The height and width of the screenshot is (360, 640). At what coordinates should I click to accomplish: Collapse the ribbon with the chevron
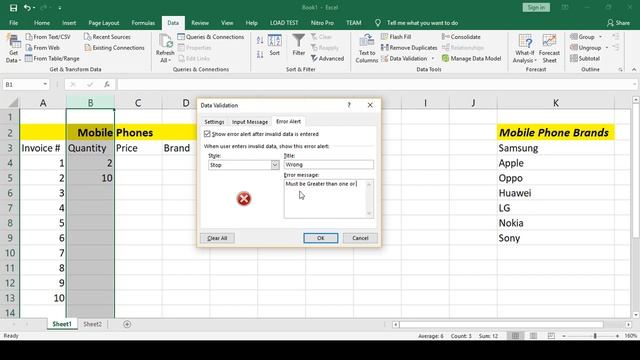[x=634, y=70]
